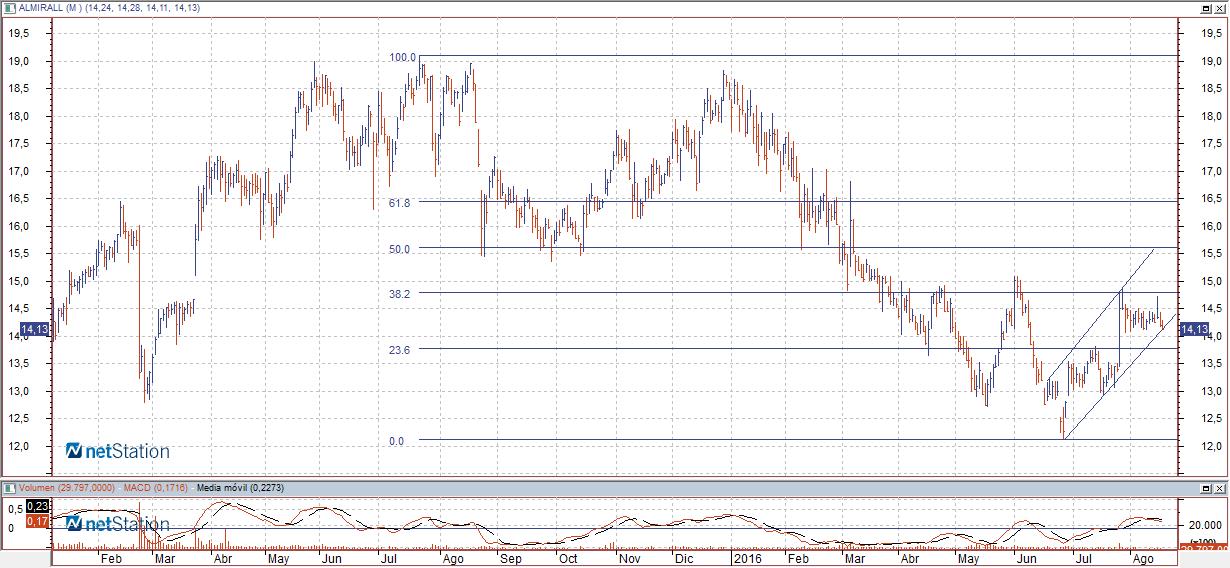This screenshot has height=568, width=1230.
Task: Click the Oct marker on time axis
Action: 568,560
